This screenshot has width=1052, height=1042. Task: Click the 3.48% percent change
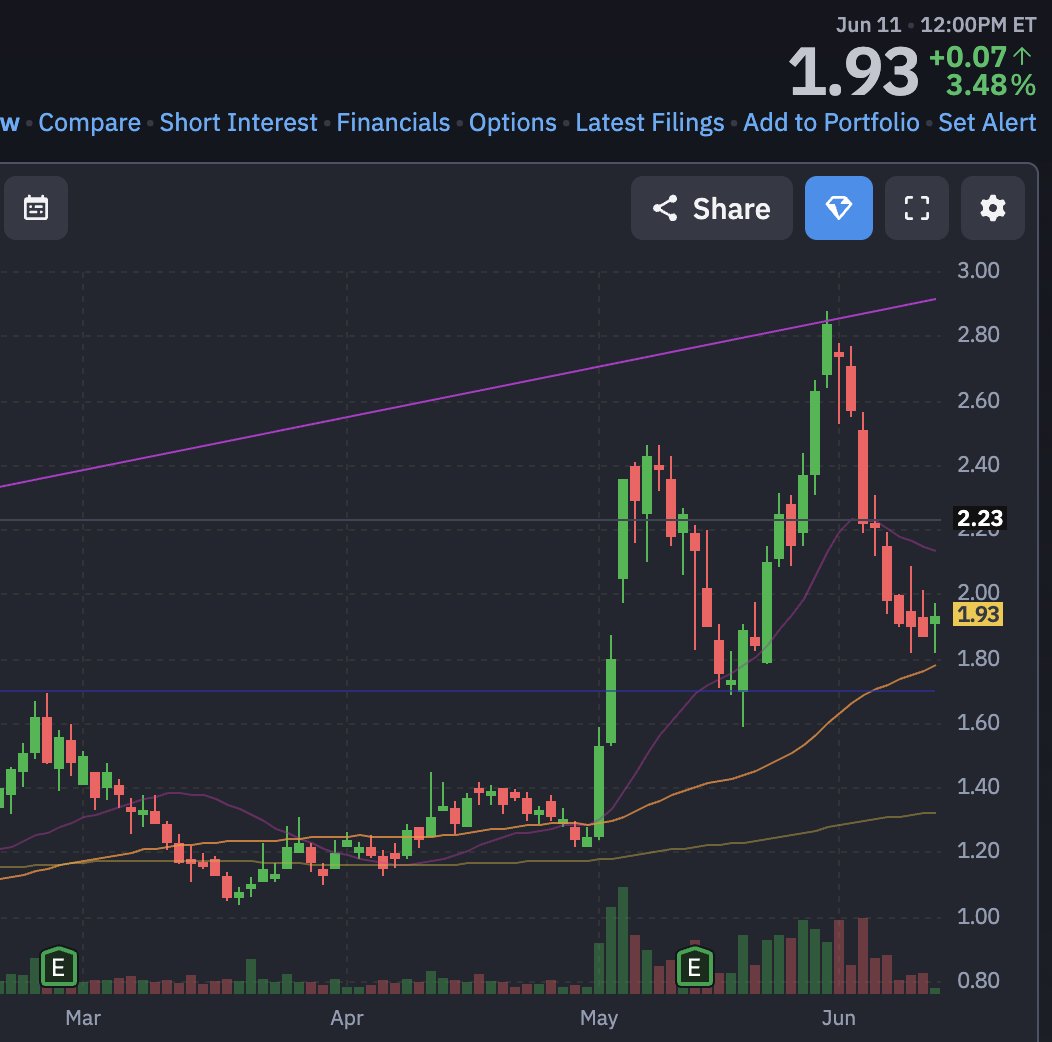pos(991,85)
